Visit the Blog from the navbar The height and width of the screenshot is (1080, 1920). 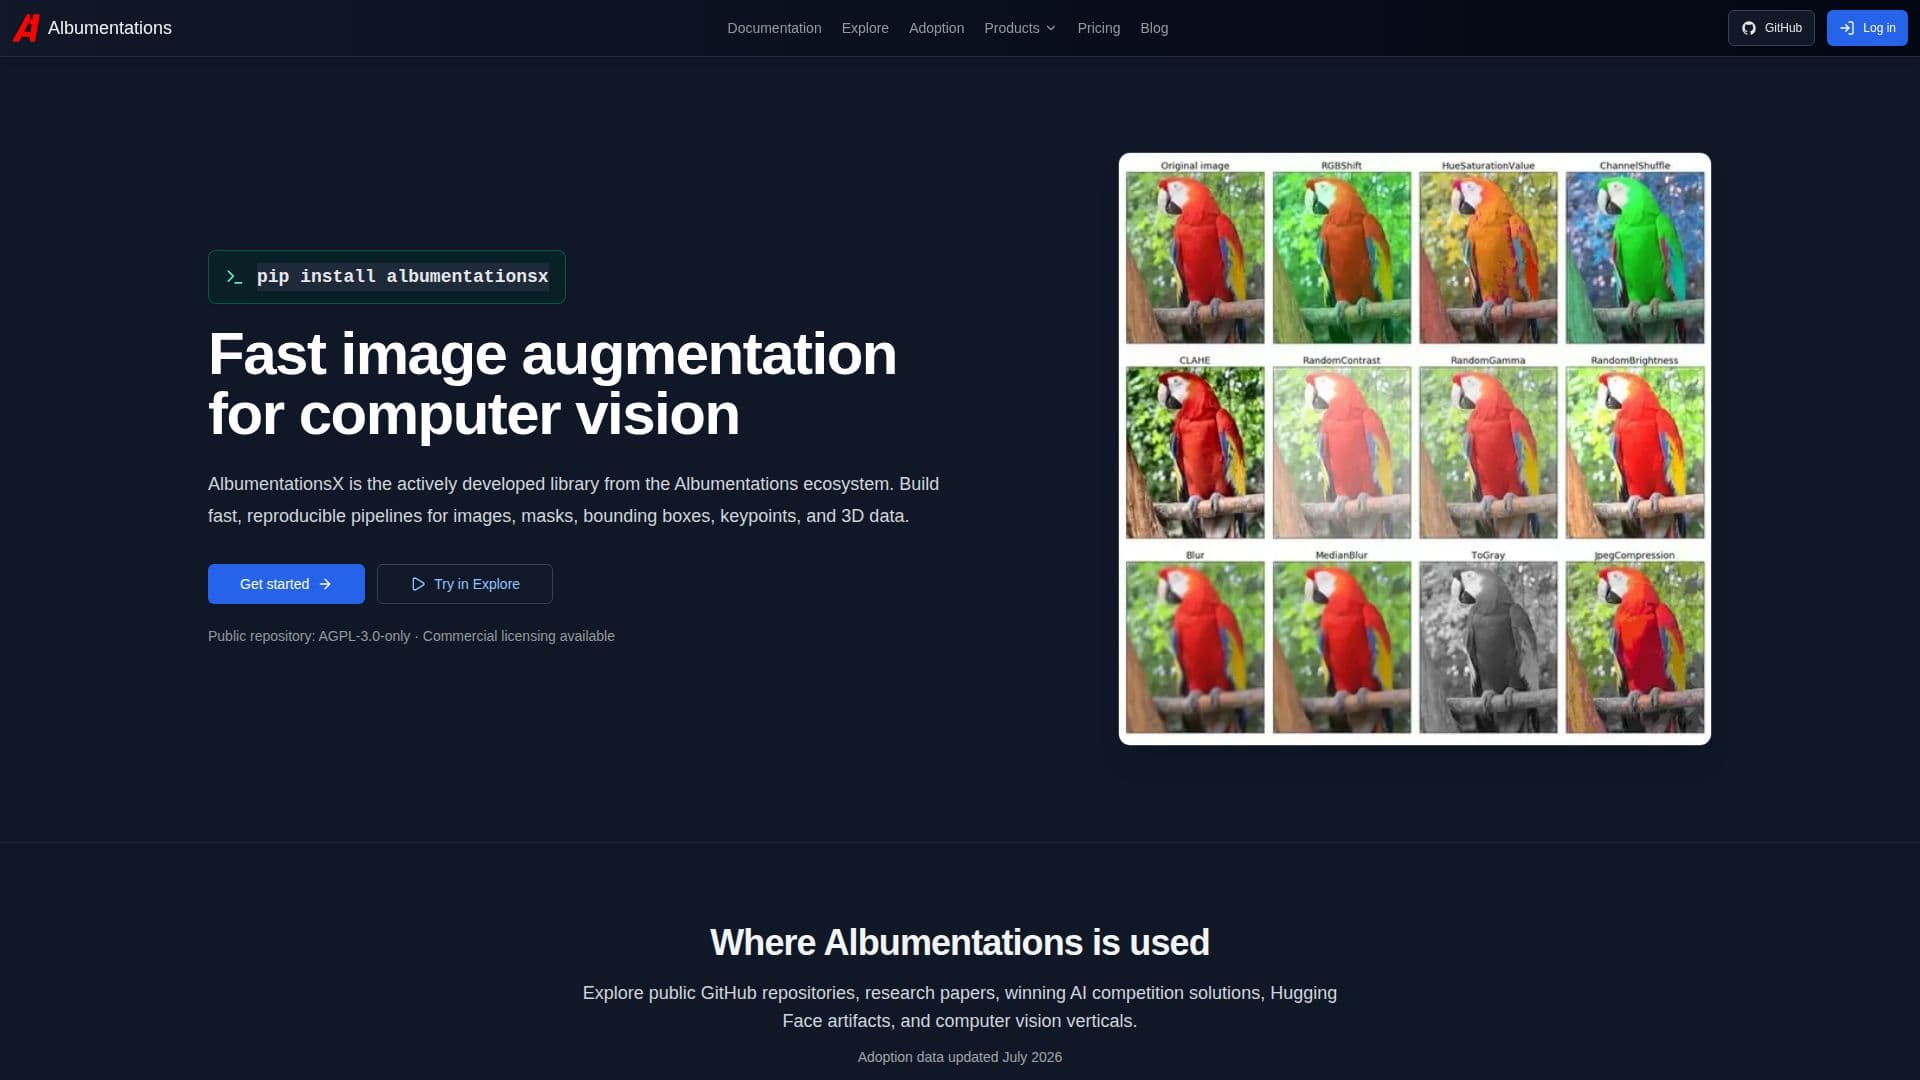point(1154,28)
